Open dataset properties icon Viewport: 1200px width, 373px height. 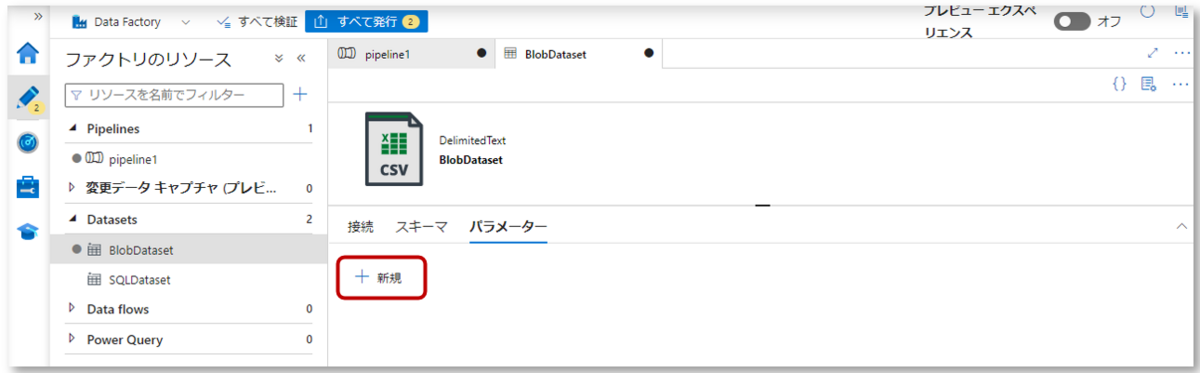click(x=1149, y=83)
